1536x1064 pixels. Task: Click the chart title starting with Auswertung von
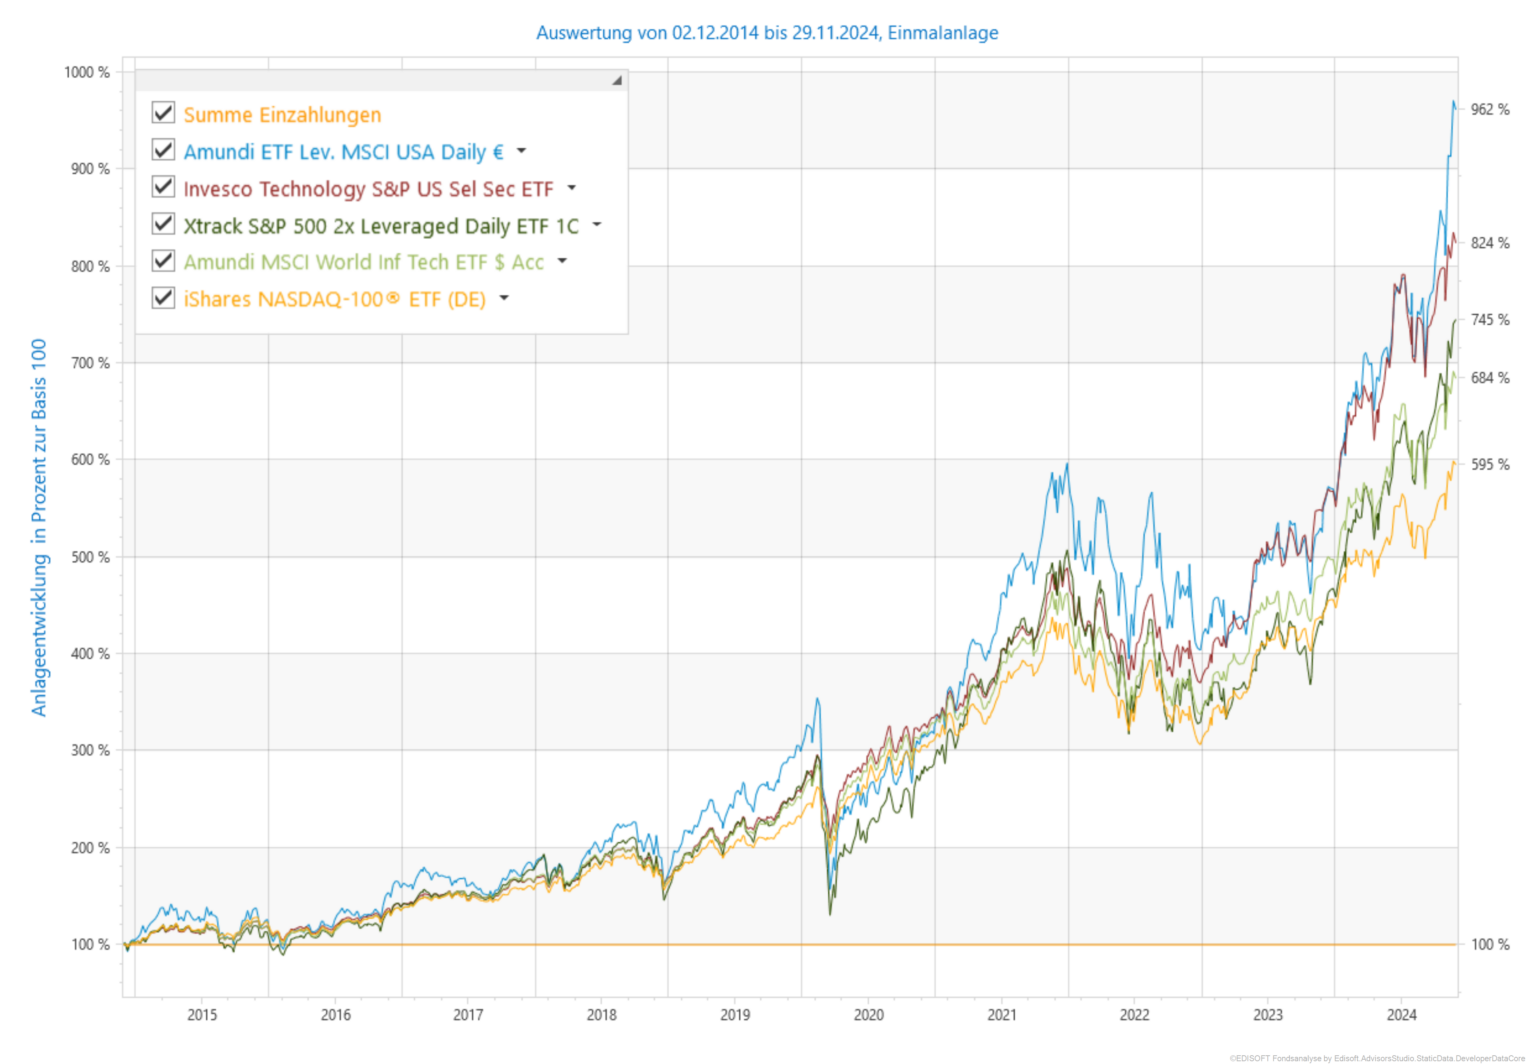pos(767,33)
